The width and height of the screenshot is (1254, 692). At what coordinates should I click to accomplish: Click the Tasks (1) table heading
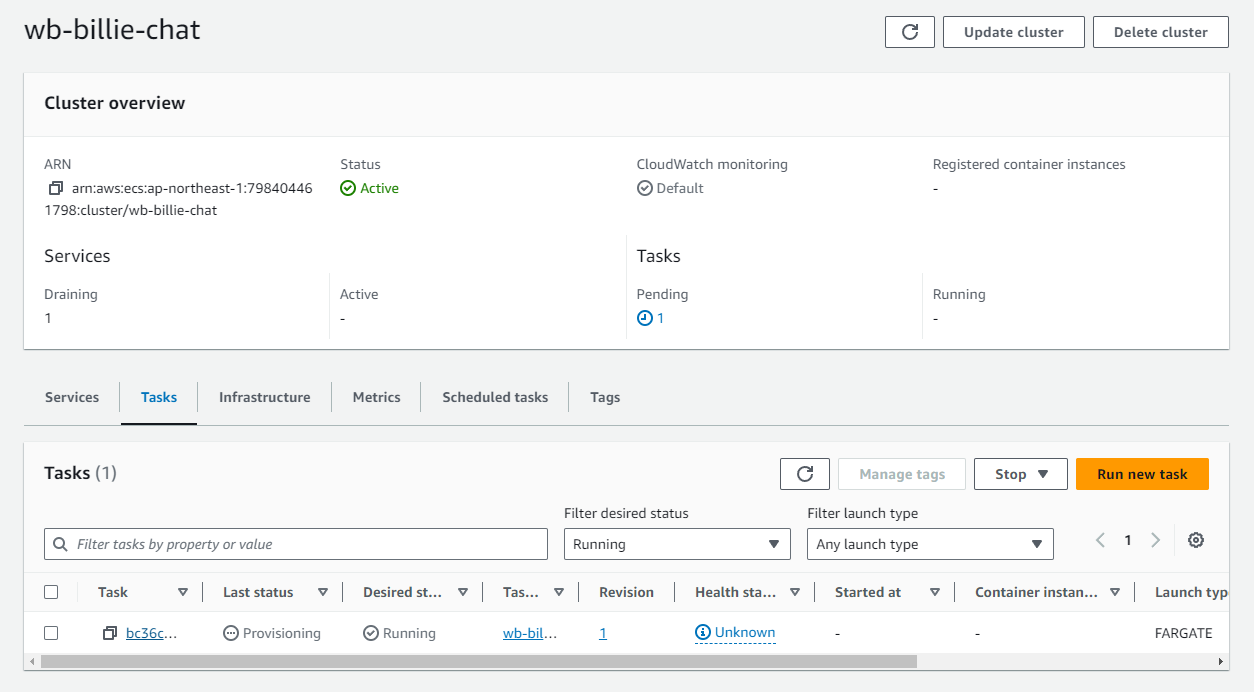(80, 473)
